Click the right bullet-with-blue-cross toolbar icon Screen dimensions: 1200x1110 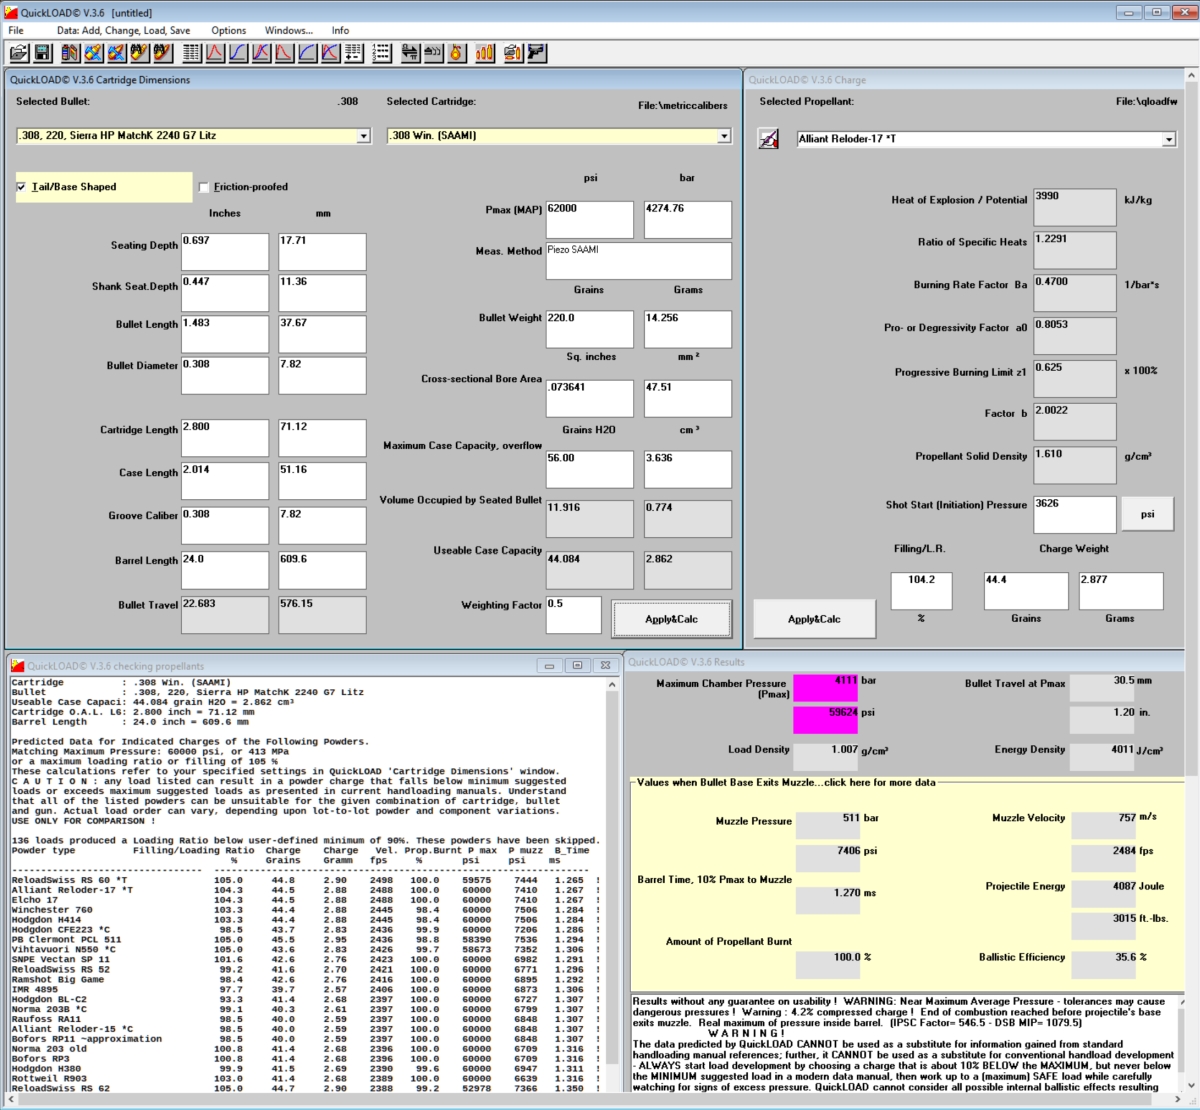[117, 52]
